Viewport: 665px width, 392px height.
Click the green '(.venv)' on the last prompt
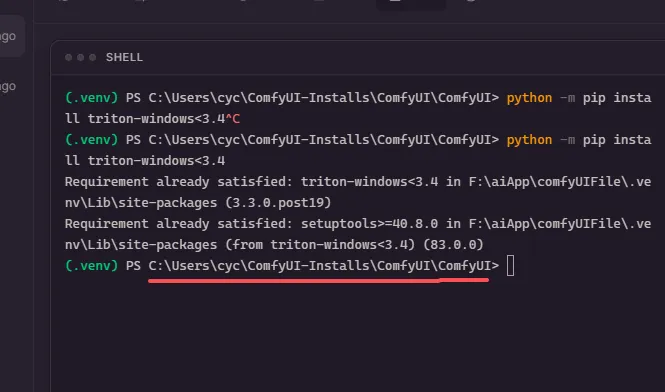pyautogui.click(x=91, y=266)
